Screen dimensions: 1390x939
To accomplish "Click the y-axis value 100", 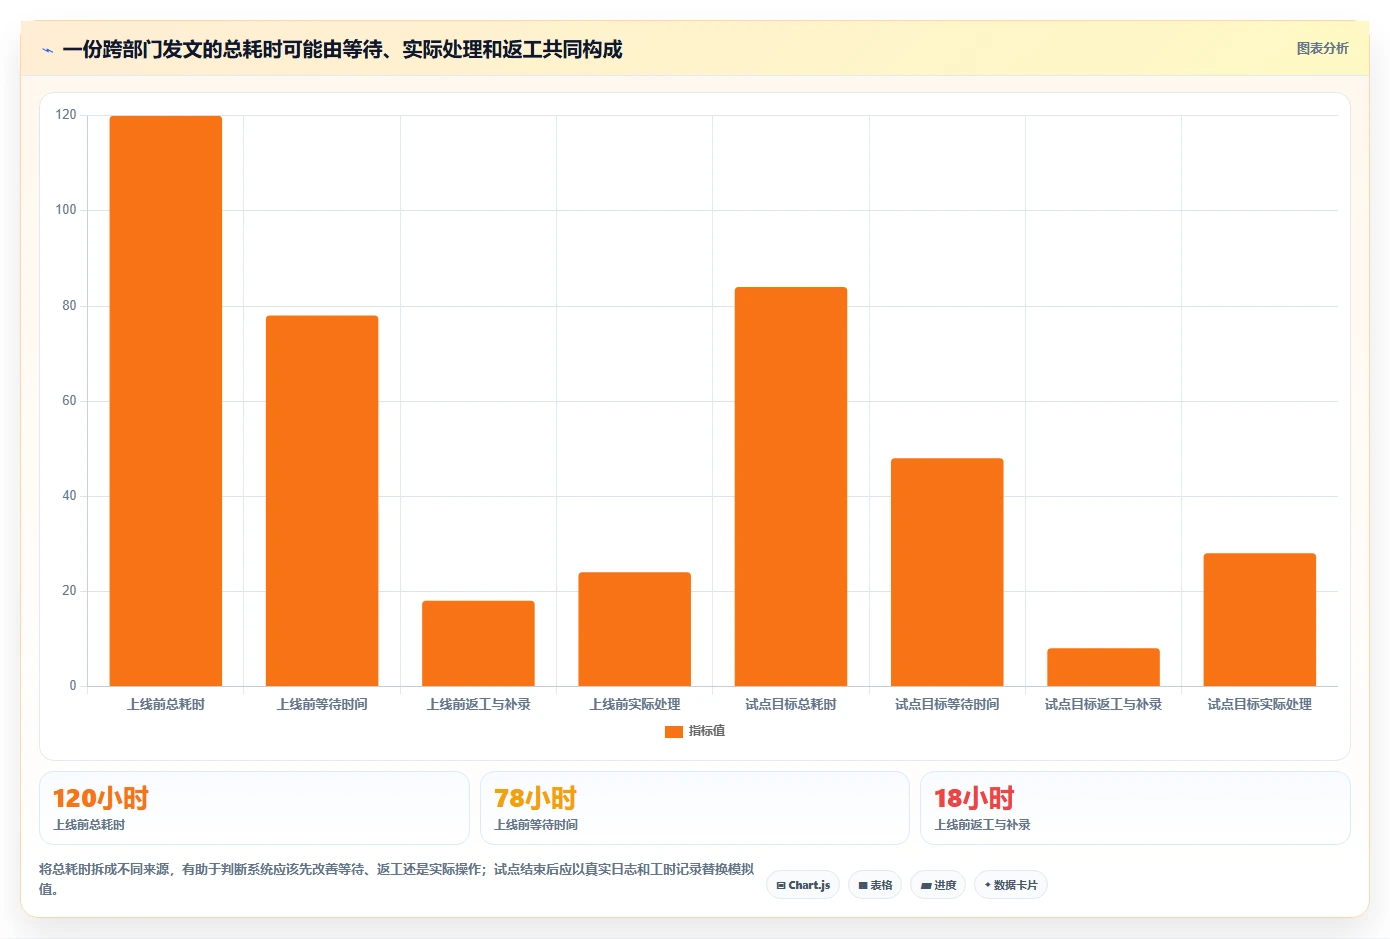I will point(66,210).
